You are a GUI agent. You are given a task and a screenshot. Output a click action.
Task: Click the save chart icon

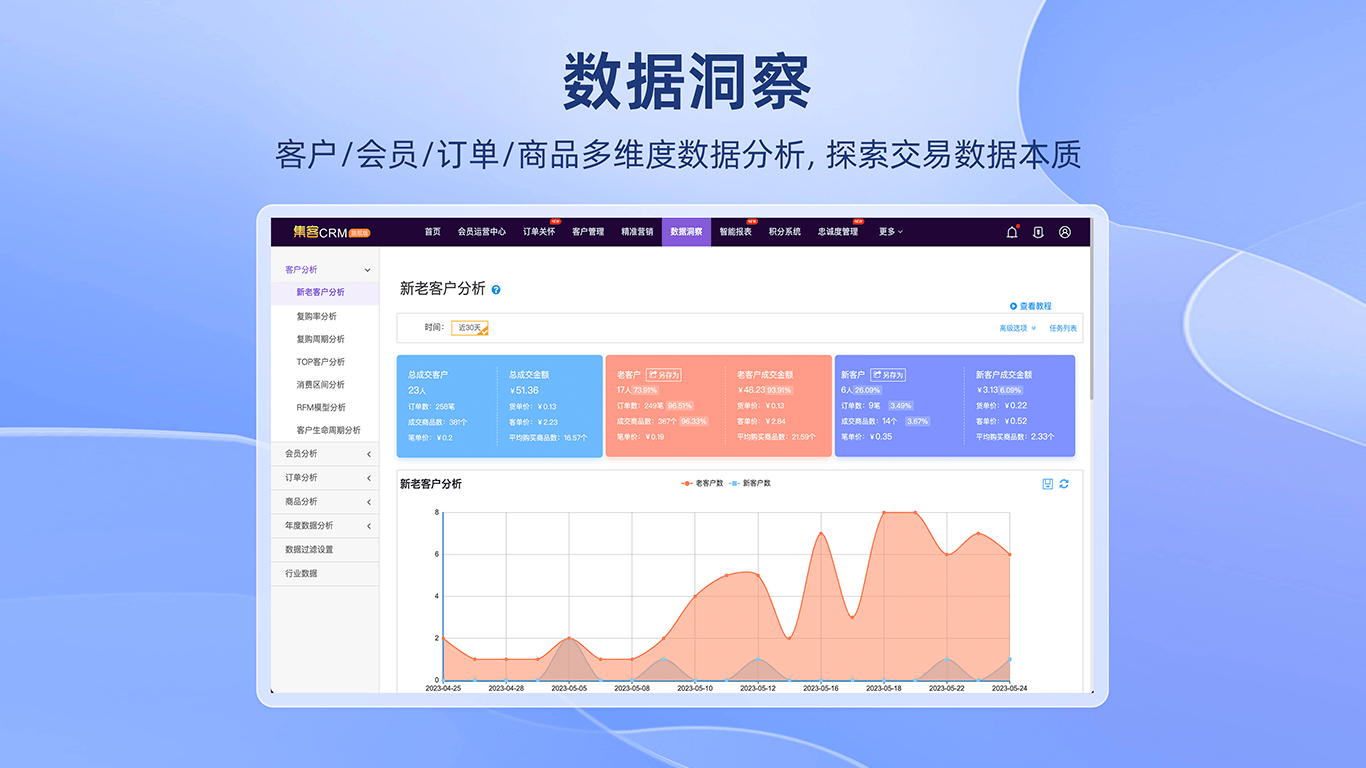tap(1045, 484)
